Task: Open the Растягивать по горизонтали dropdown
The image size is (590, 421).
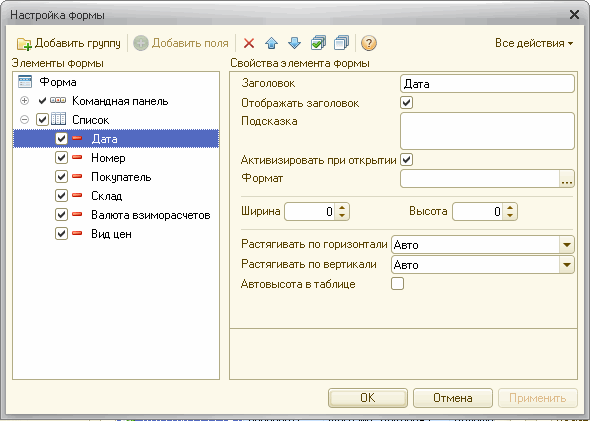Action: [x=567, y=245]
